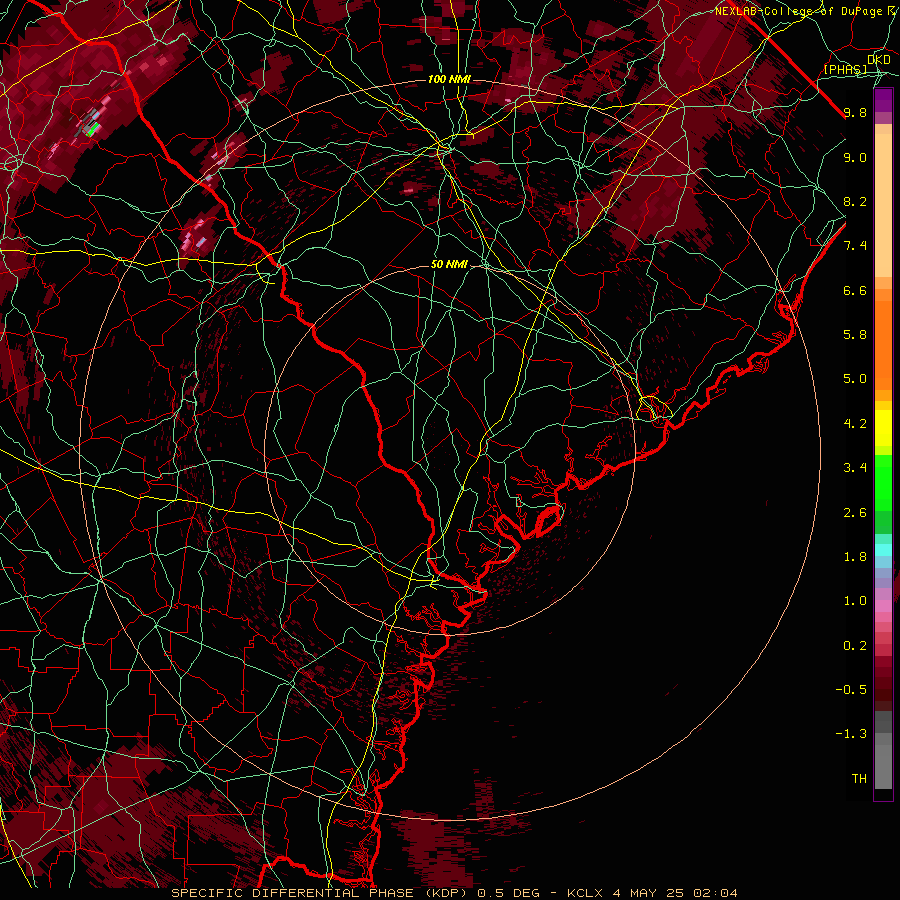Click the "[PHAS]" label above the color scale
This screenshot has height=900, width=900.
click(x=845, y=70)
